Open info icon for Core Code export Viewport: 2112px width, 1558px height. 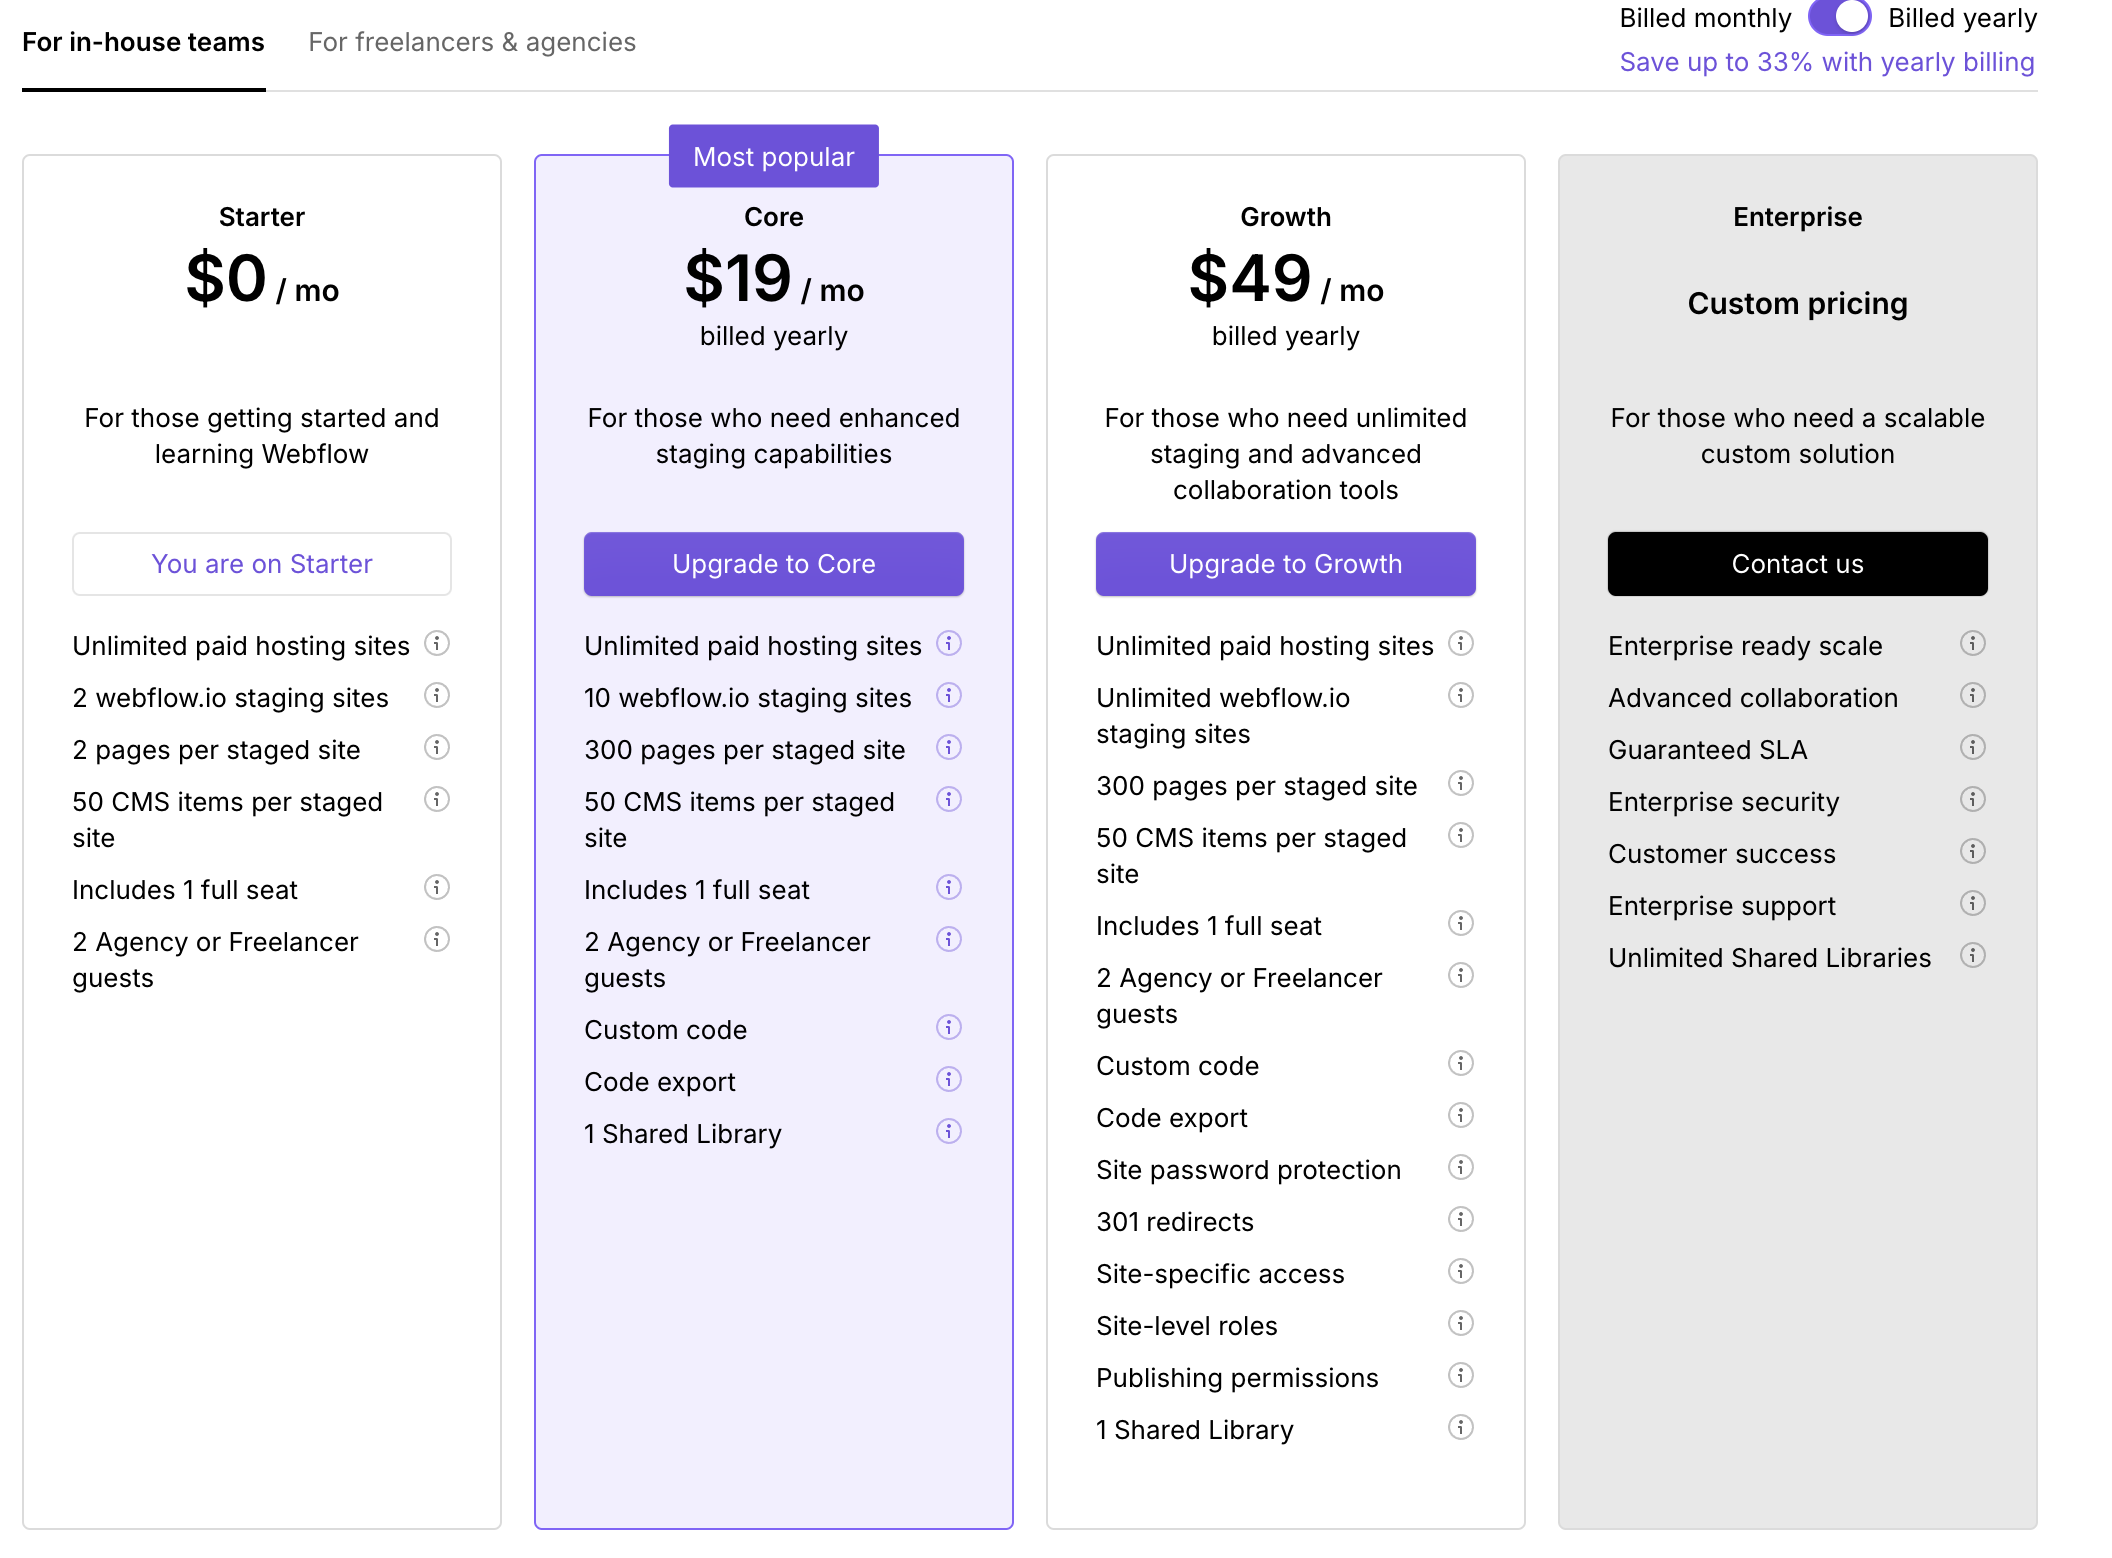coord(949,1079)
